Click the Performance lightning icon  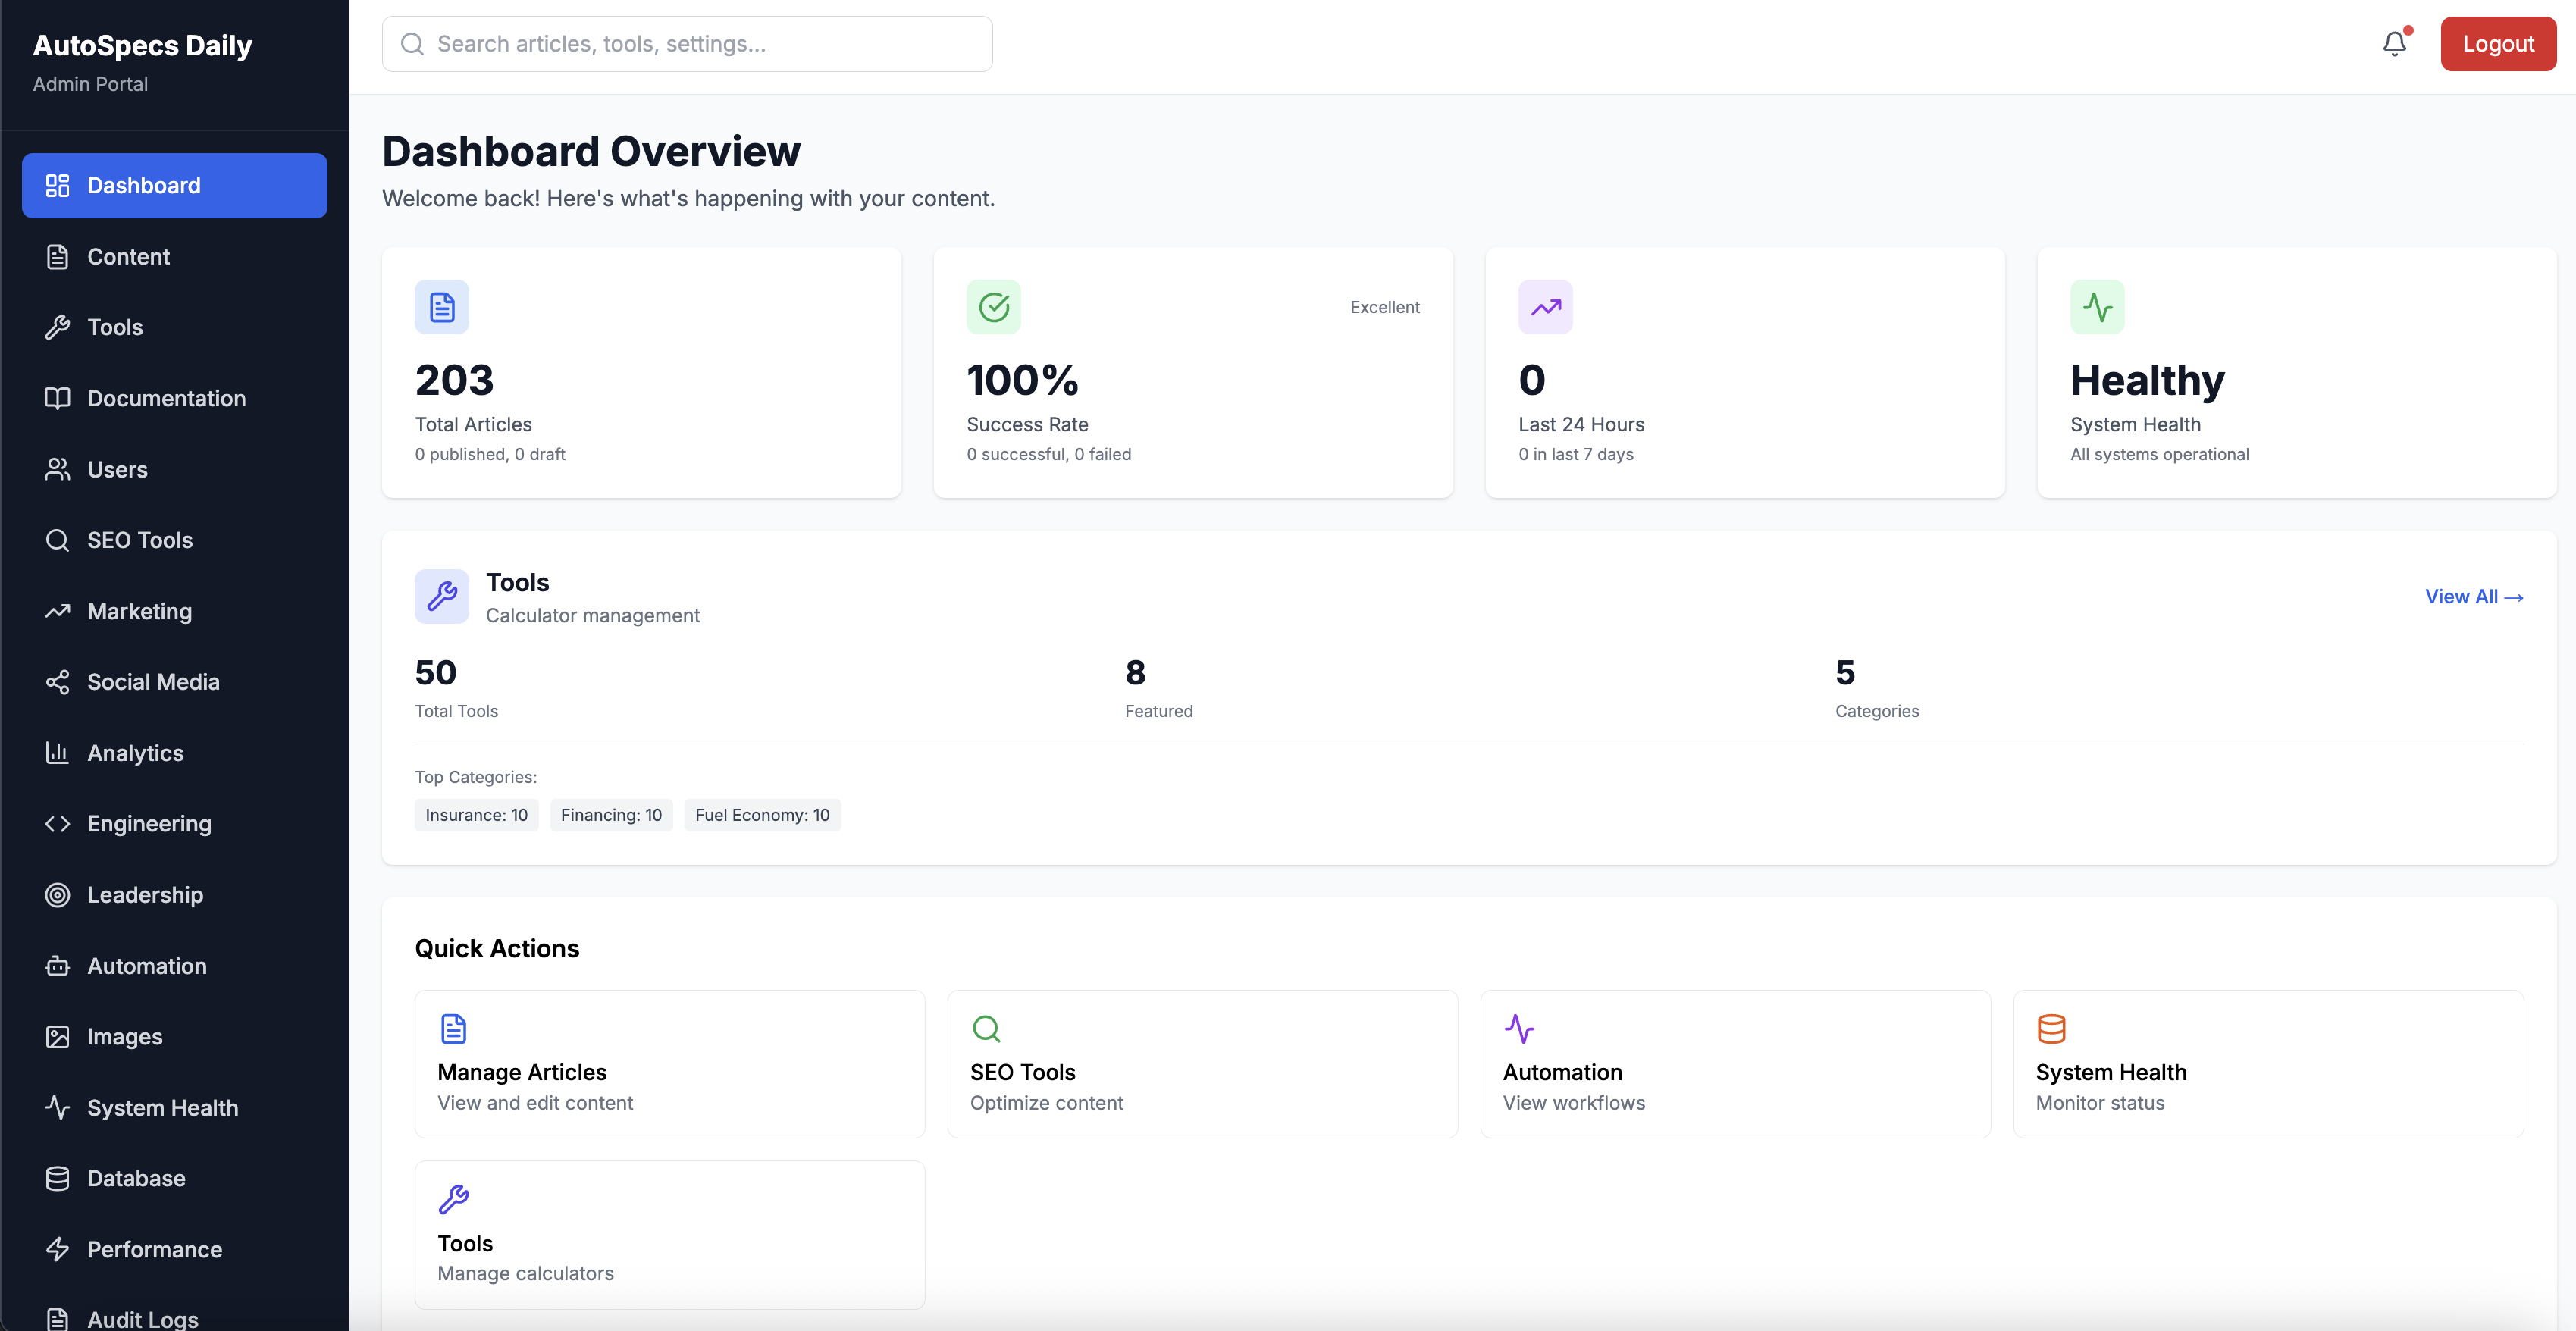(57, 1249)
